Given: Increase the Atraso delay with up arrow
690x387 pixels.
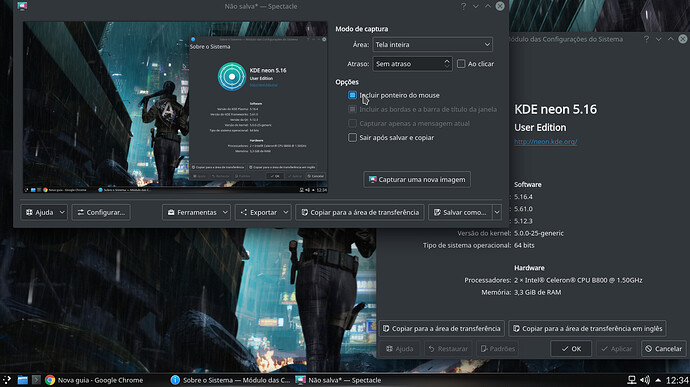Looking at the screenshot, I should (x=447, y=61).
